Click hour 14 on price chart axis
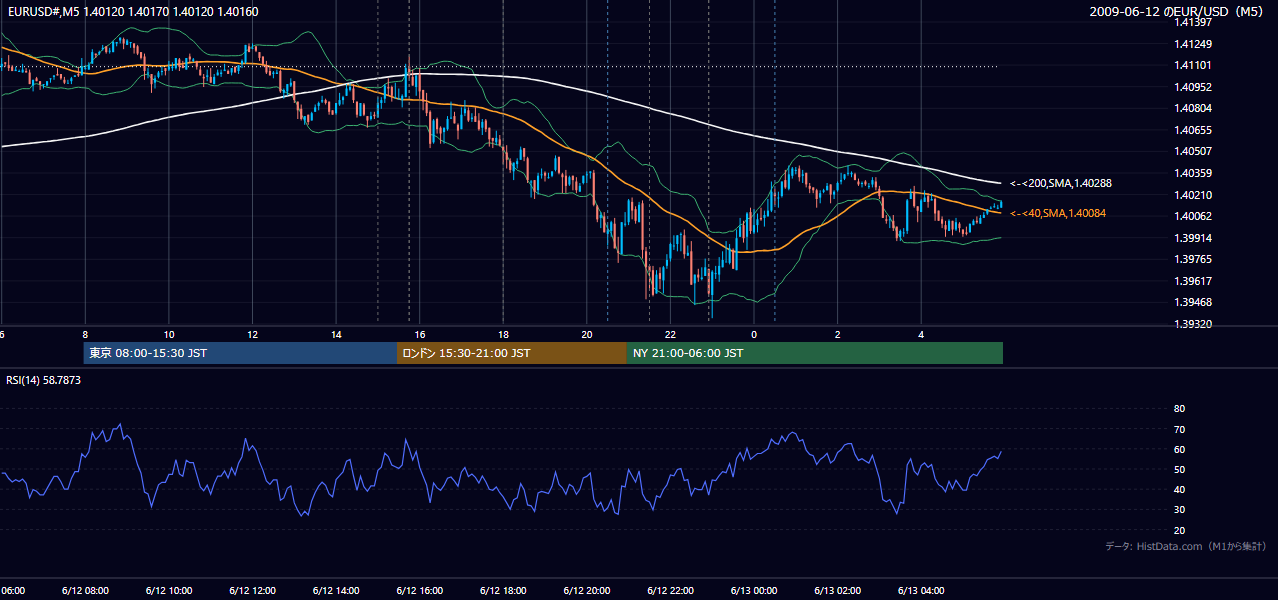Screen dimensions: 1278x600 click(x=336, y=334)
